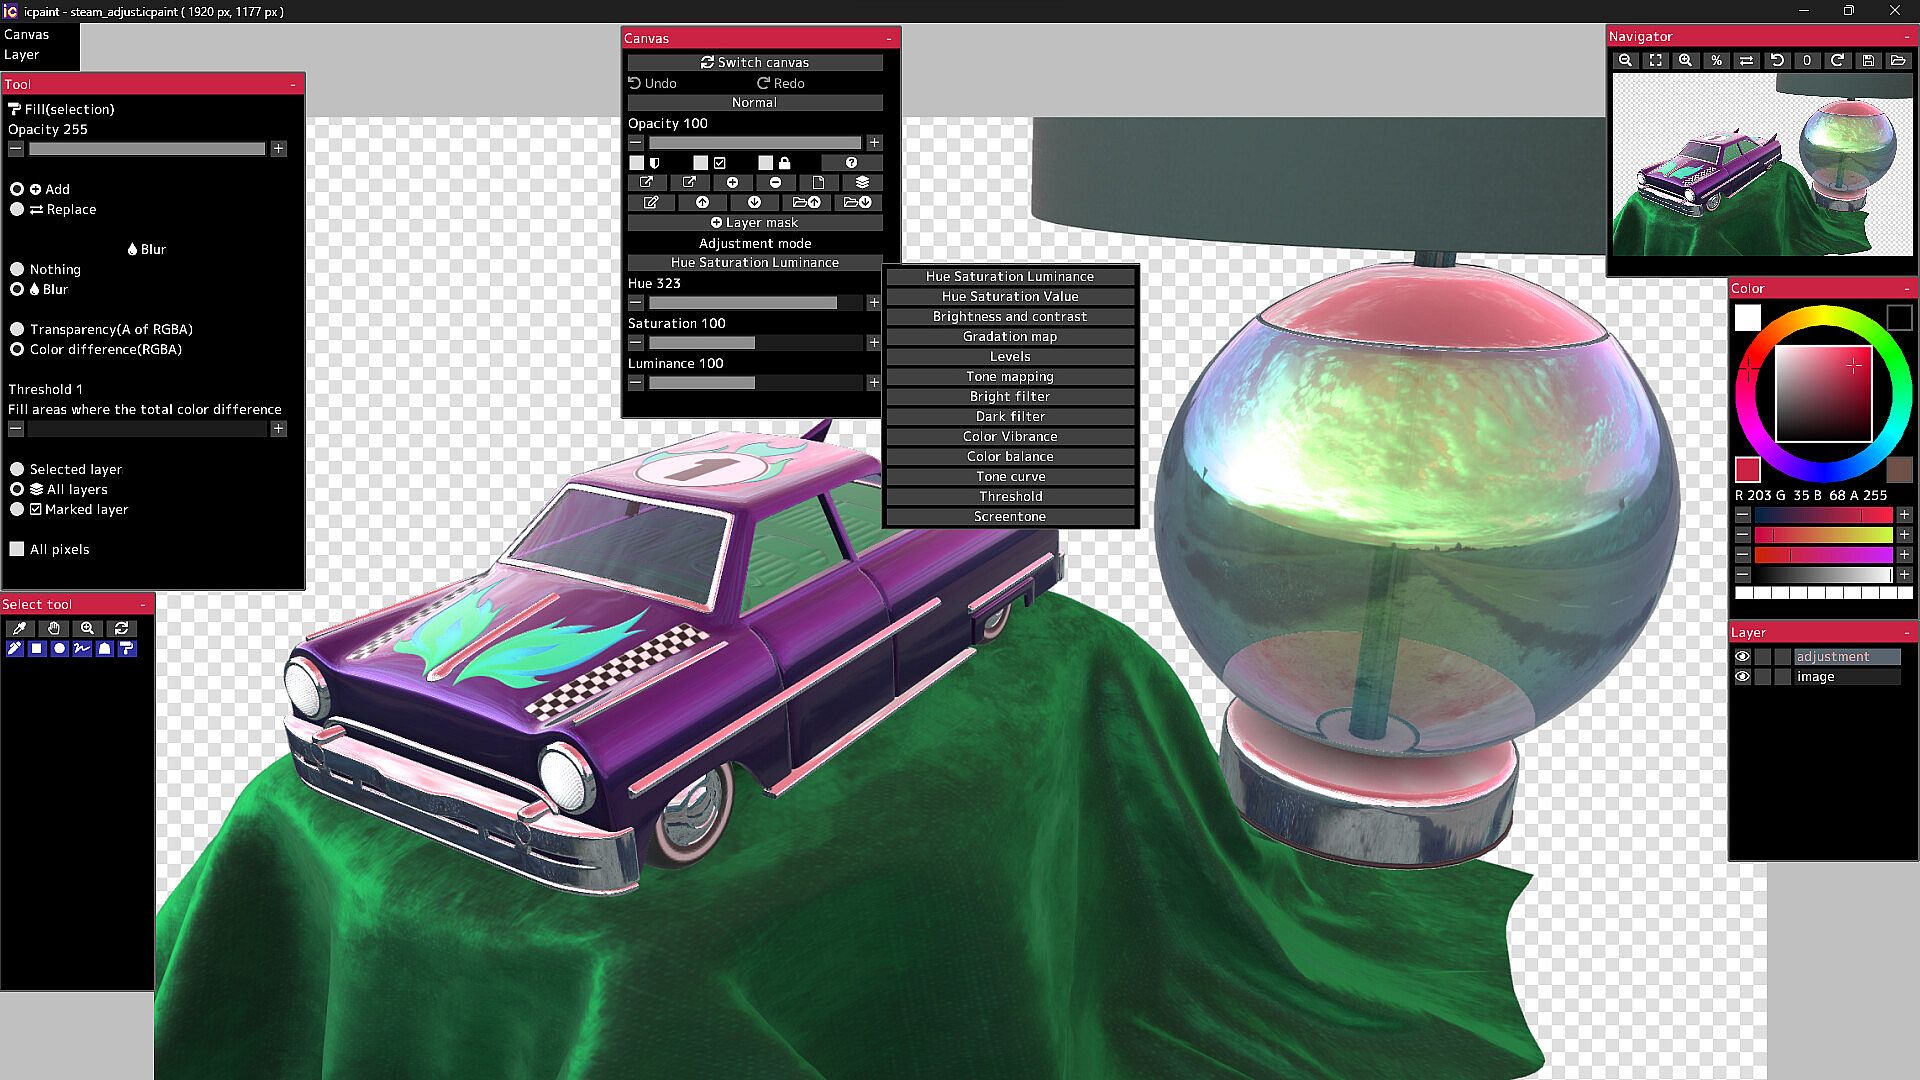Open the Normal blend mode dropdown
Image resolution: width=1920 pixels, height=1080 pixels.
coord(754,102)
